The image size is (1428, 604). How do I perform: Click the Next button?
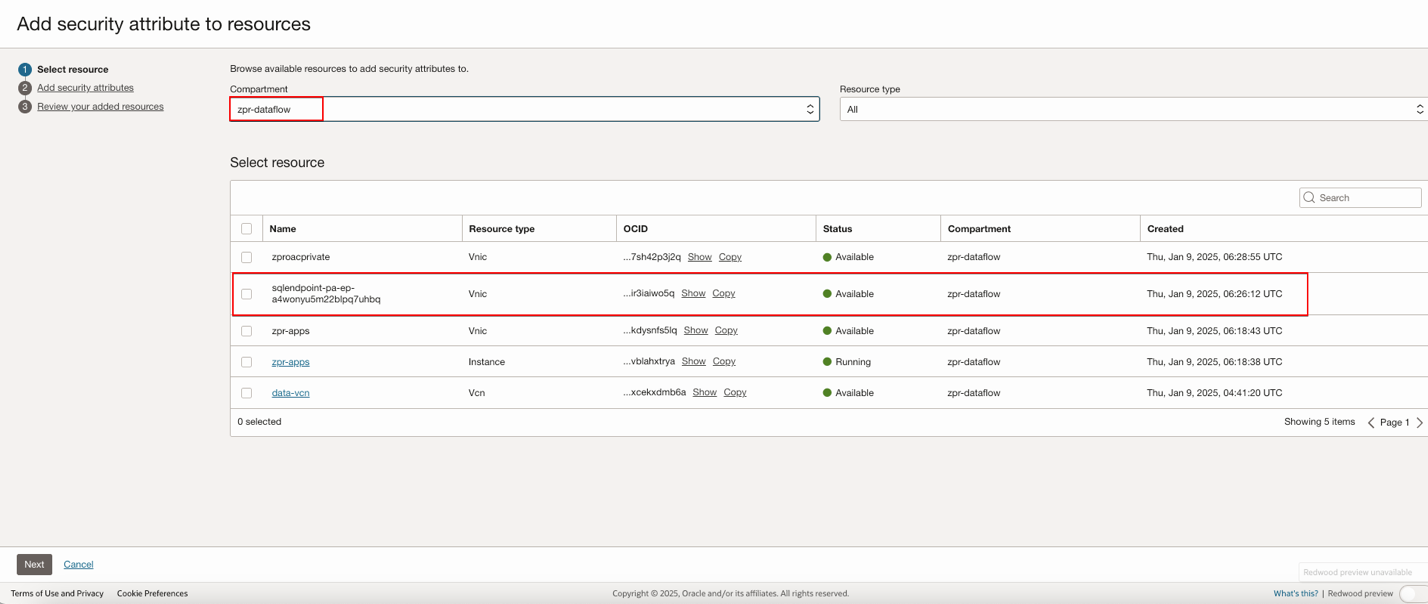click(x=34, y=565)
